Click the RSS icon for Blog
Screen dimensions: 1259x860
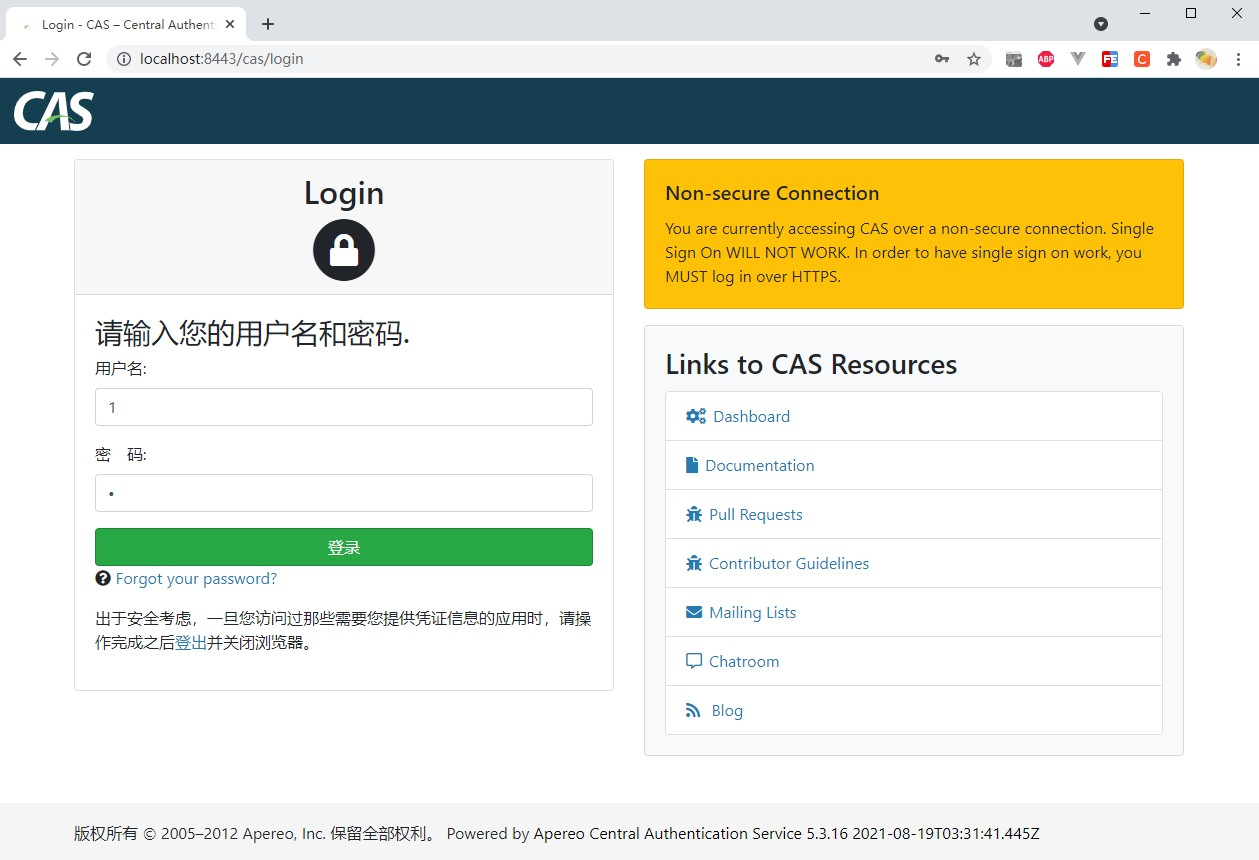pyautogui.click(x=693, y=710)
